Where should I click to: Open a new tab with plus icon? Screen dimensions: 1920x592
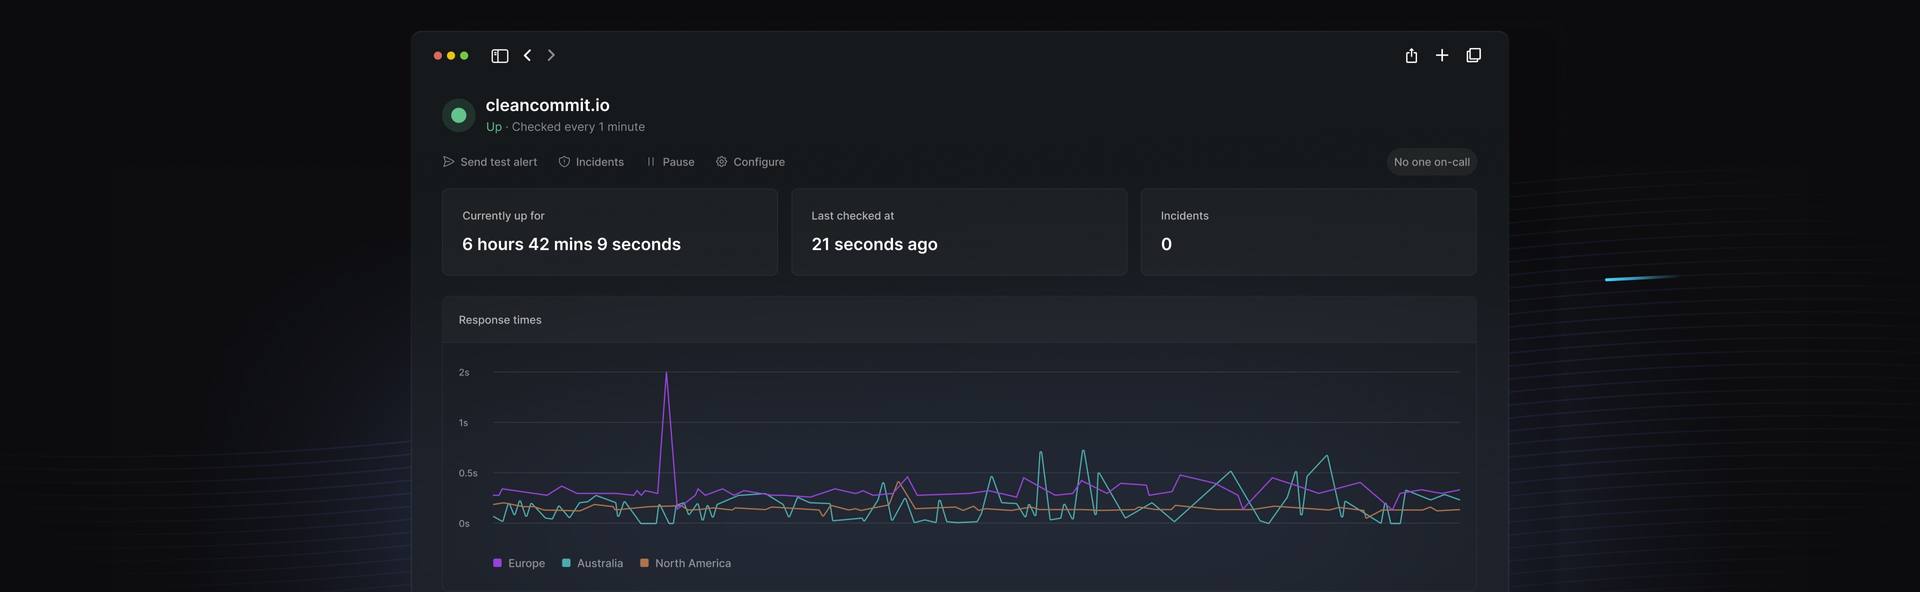coord(1442,56)
